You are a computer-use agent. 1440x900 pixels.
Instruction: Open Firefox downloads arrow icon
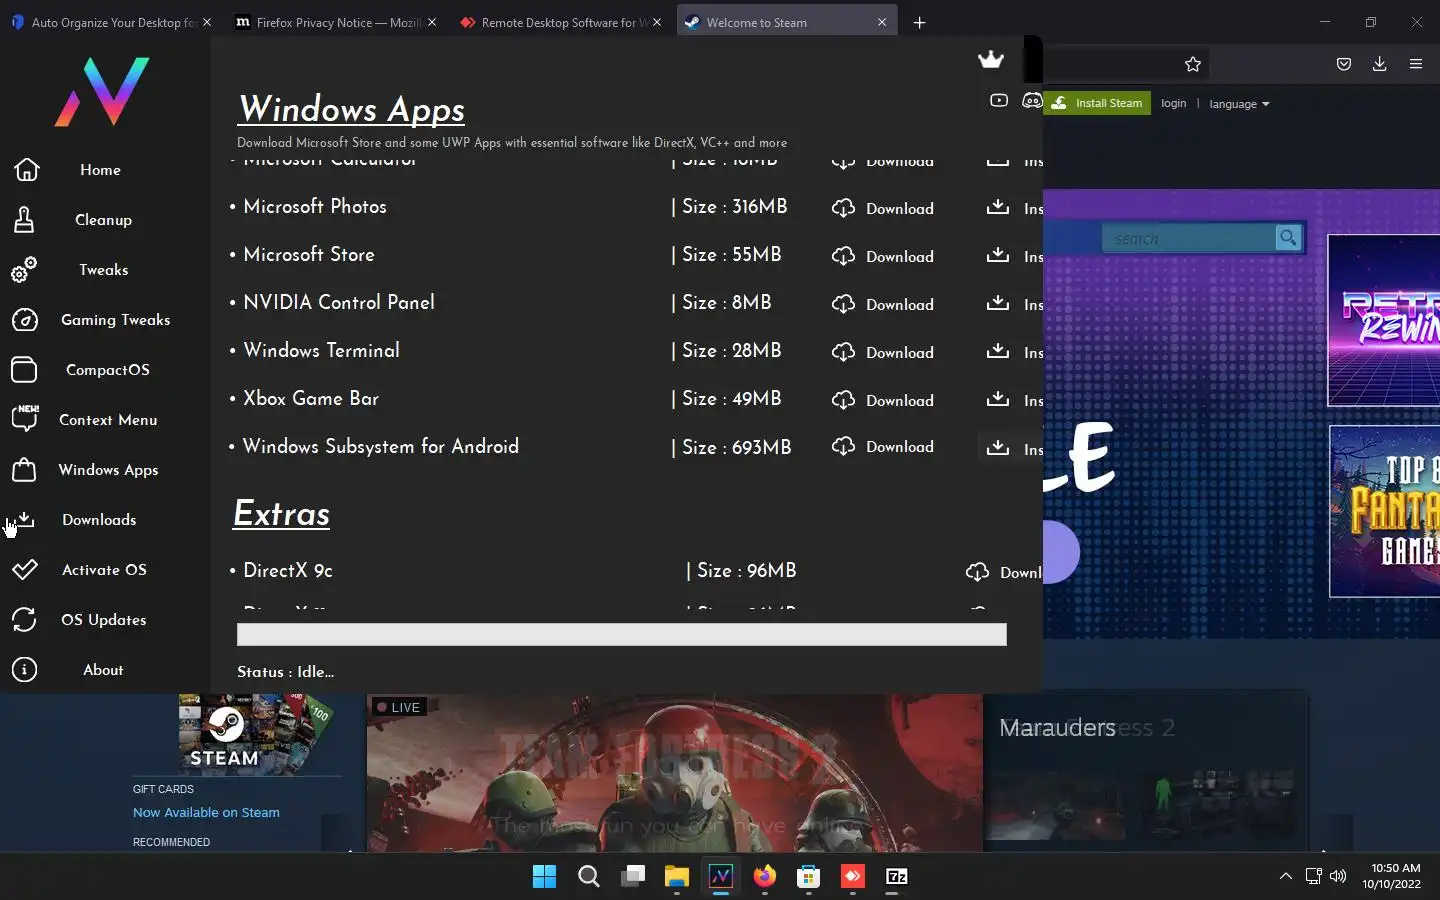[1379, 64]
